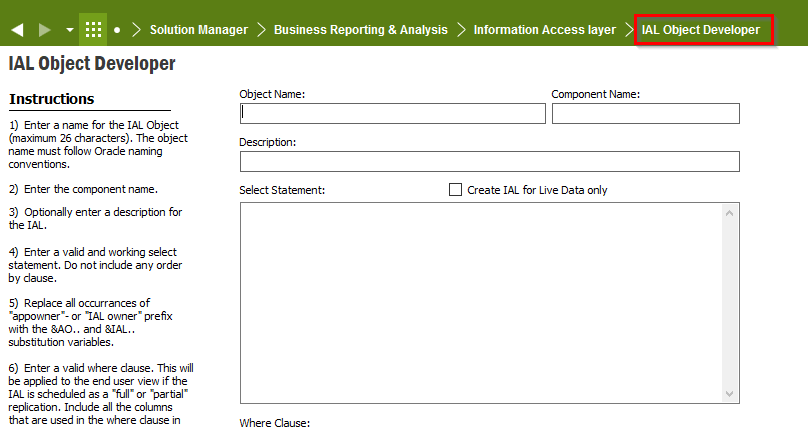This screenshot has height=428, width=808.
Task: Expand chevron before IAL Object Developer
Action: [x=629, y=30]
